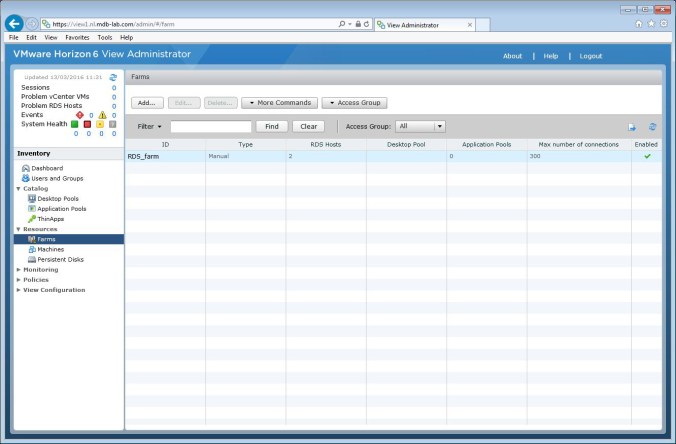676x444 pixels.
Task: Click the yellow Events warning icon
Action: 104,115
